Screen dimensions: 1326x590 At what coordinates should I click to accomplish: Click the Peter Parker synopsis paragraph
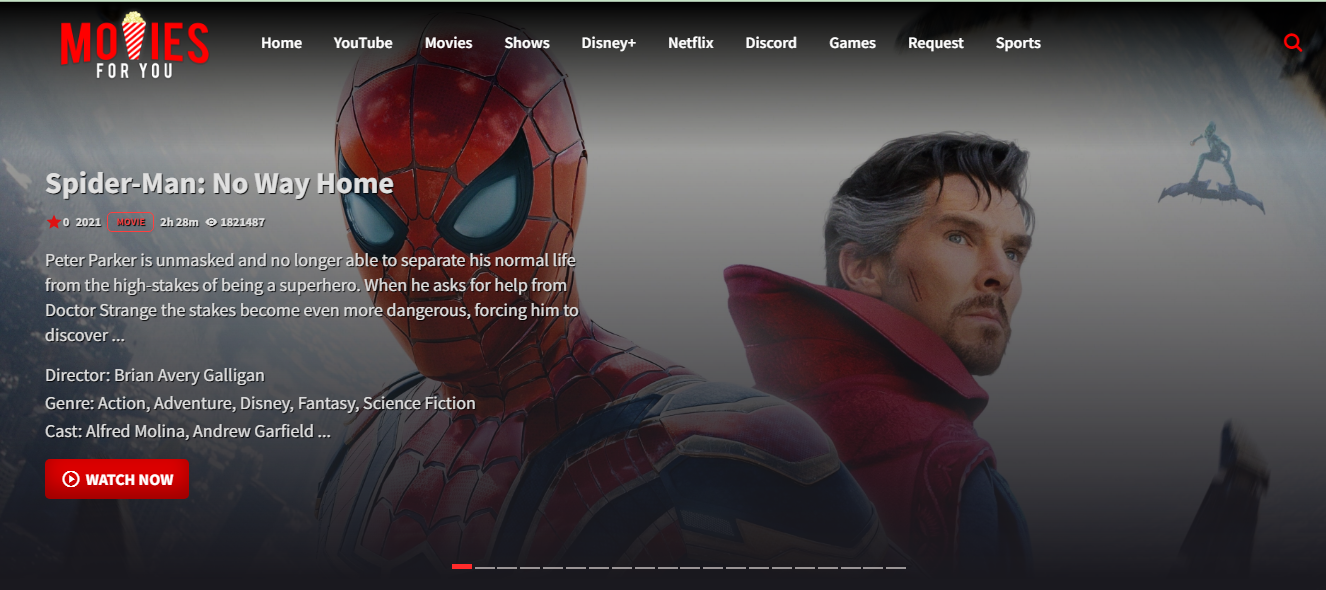(312, 297)
